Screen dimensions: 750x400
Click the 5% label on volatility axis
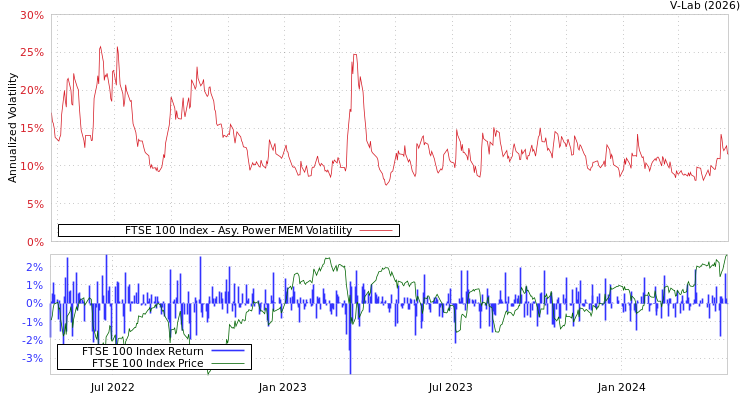(34, 204)
